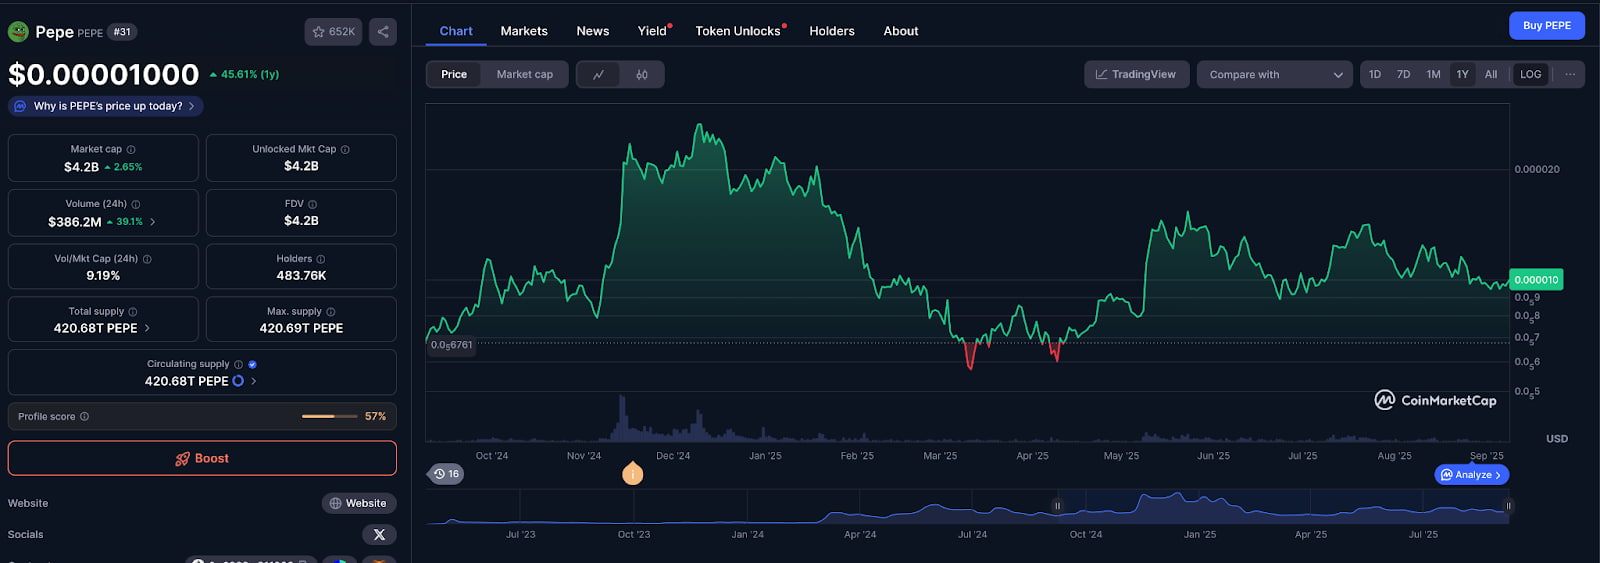This screenshot has height=563, width=1600.
Task: Click the Profile score progress bar
Action: click(329, 416)
